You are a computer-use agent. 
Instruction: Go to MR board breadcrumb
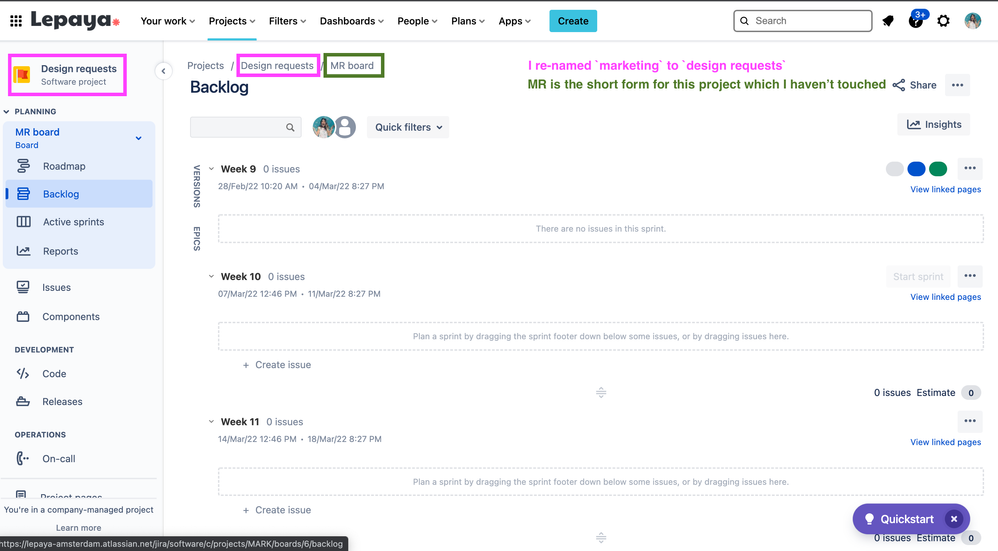352,66
